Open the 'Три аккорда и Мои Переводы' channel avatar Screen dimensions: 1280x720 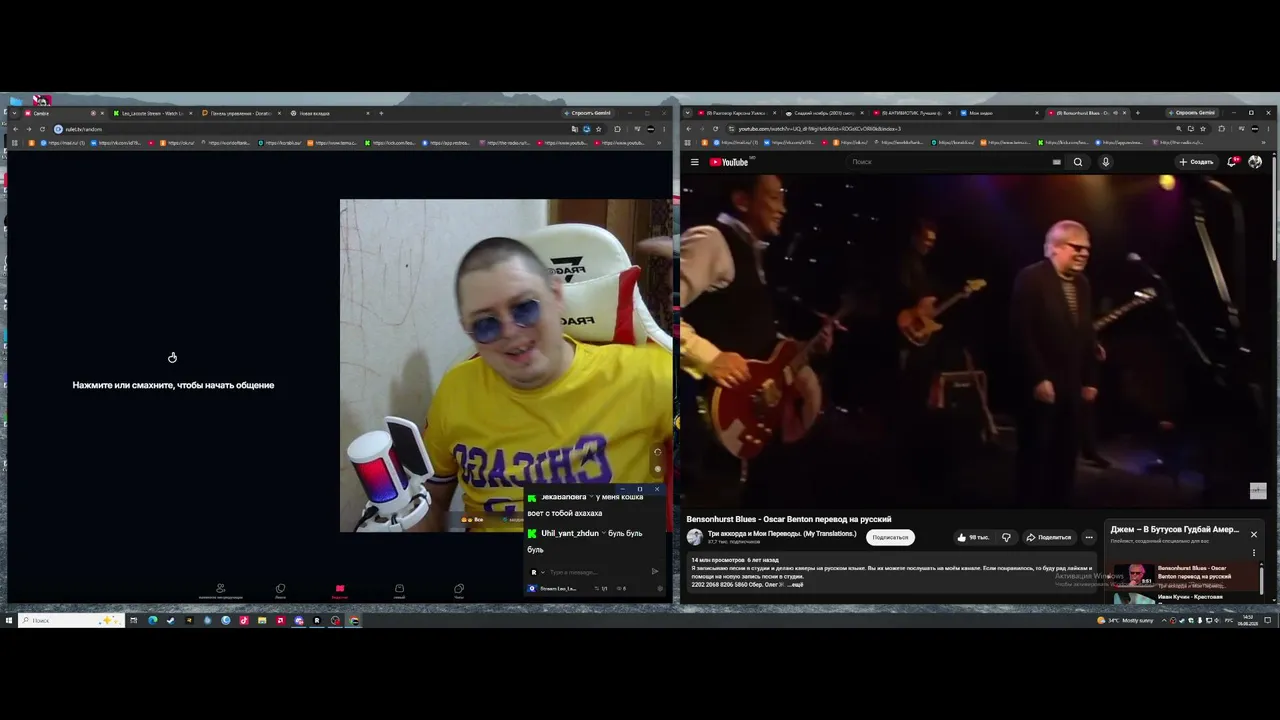(x=695, y=537)
